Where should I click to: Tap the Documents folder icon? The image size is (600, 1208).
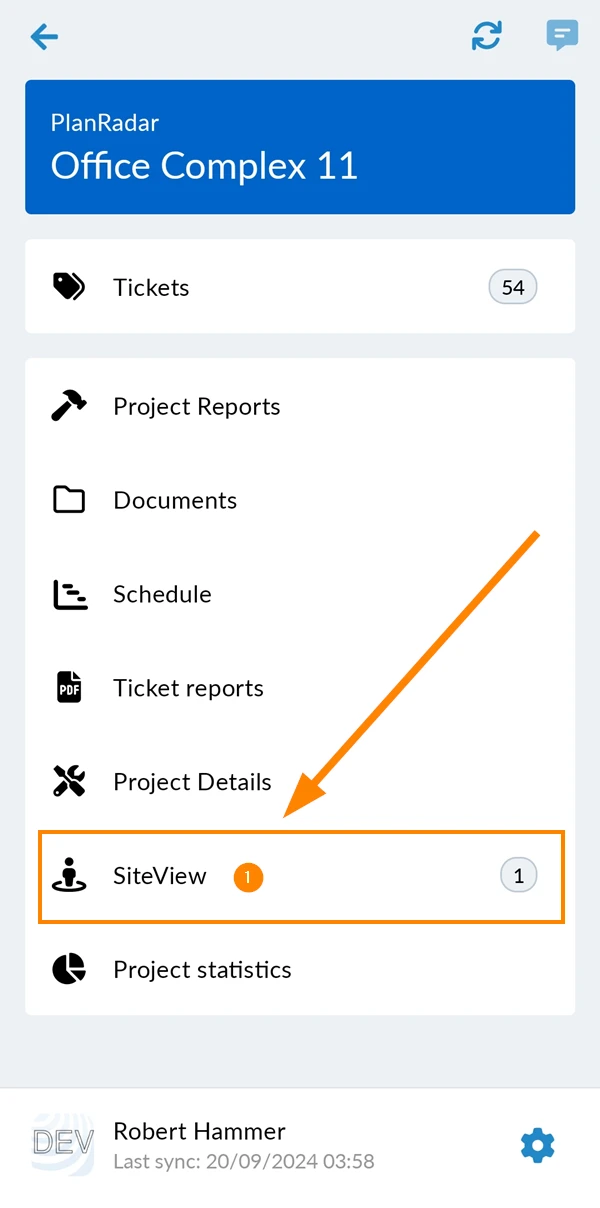point(69,500)
